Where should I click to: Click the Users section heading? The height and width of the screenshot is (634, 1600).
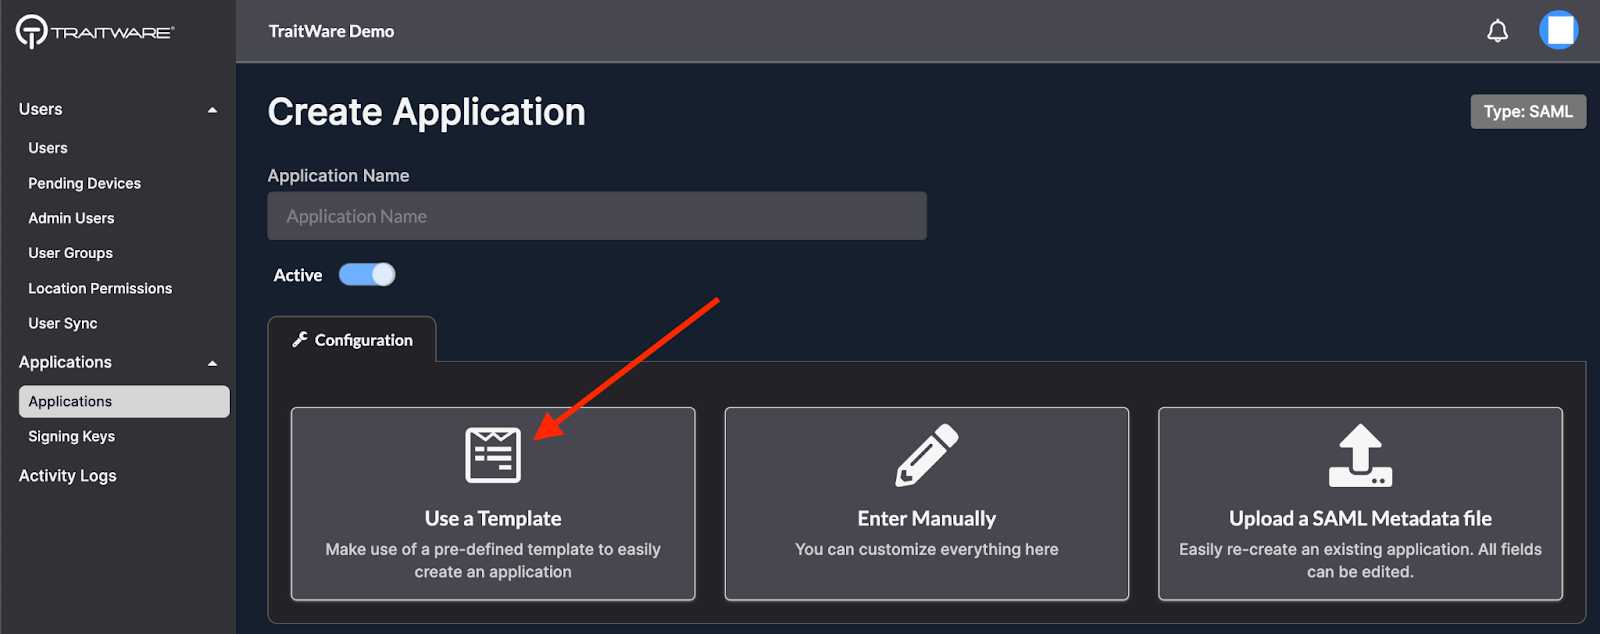(41, 109)
